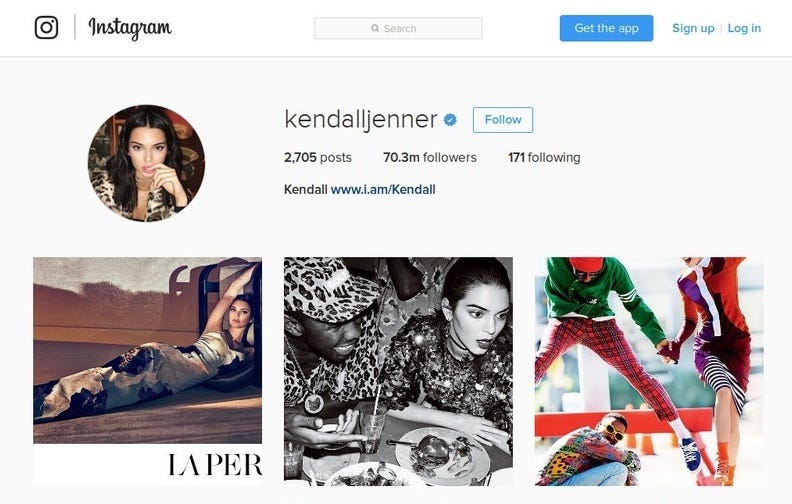View the 70.3m followers list
Screen dimensions: 792x504
point(430,158)
